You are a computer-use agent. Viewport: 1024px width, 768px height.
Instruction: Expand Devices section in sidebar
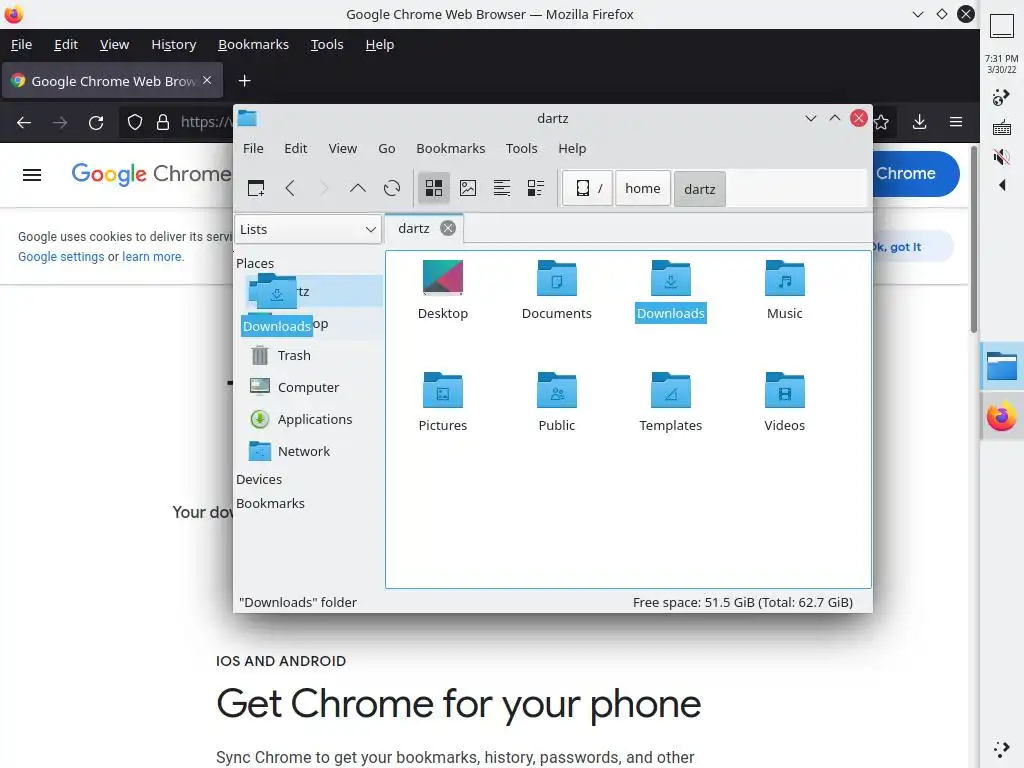pos(259,479)
